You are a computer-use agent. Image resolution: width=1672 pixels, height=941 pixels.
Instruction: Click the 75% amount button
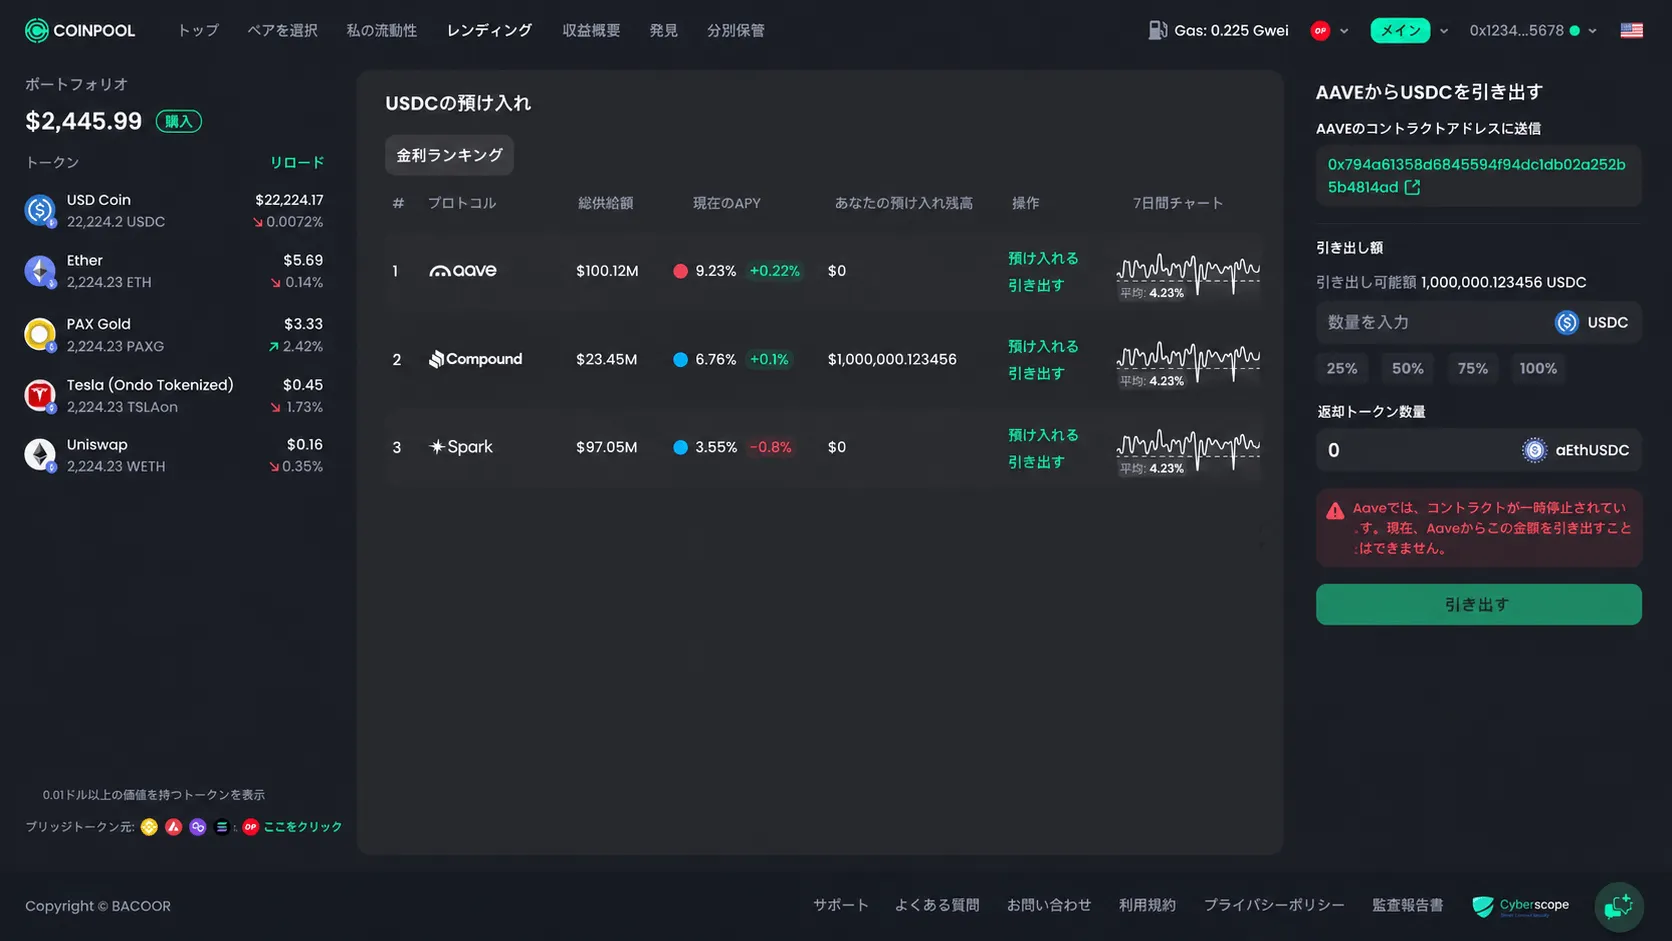(1472, 368)
